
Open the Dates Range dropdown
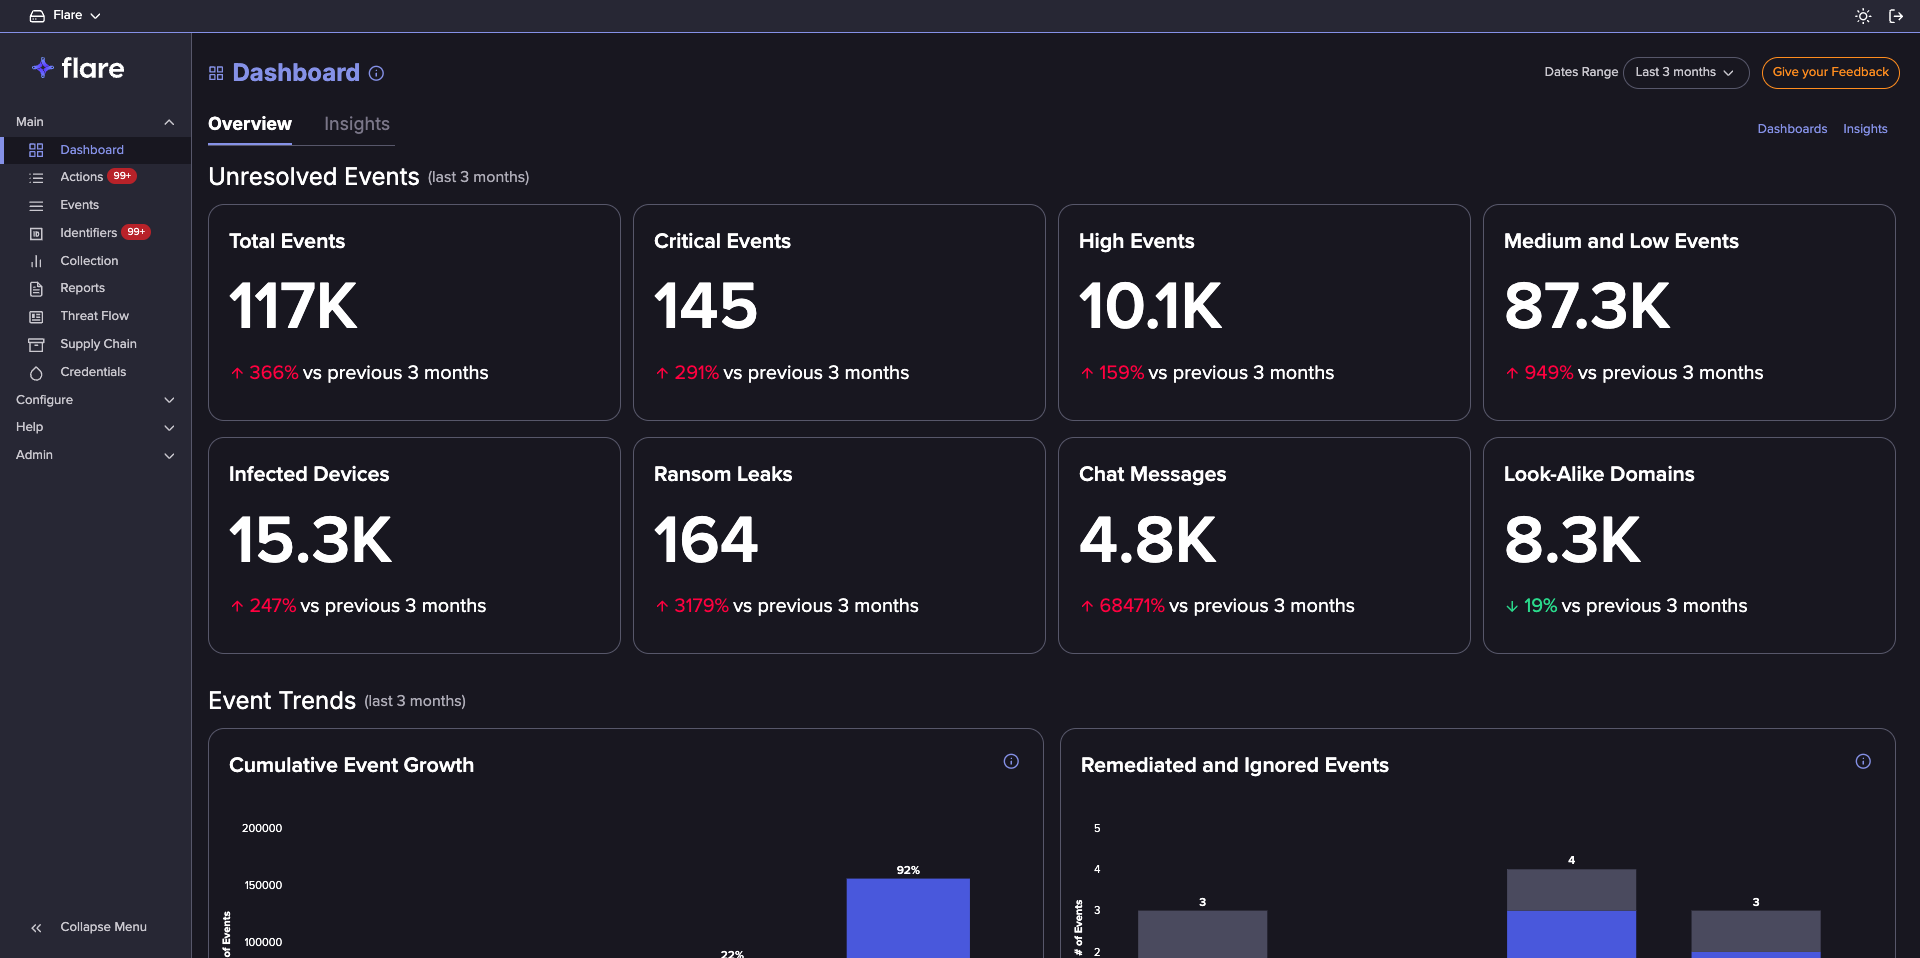tap(1685, 72)
